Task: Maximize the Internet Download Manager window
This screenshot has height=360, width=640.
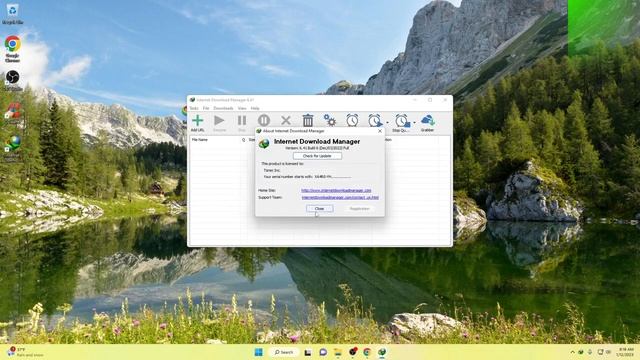Action: pos(430,100)
